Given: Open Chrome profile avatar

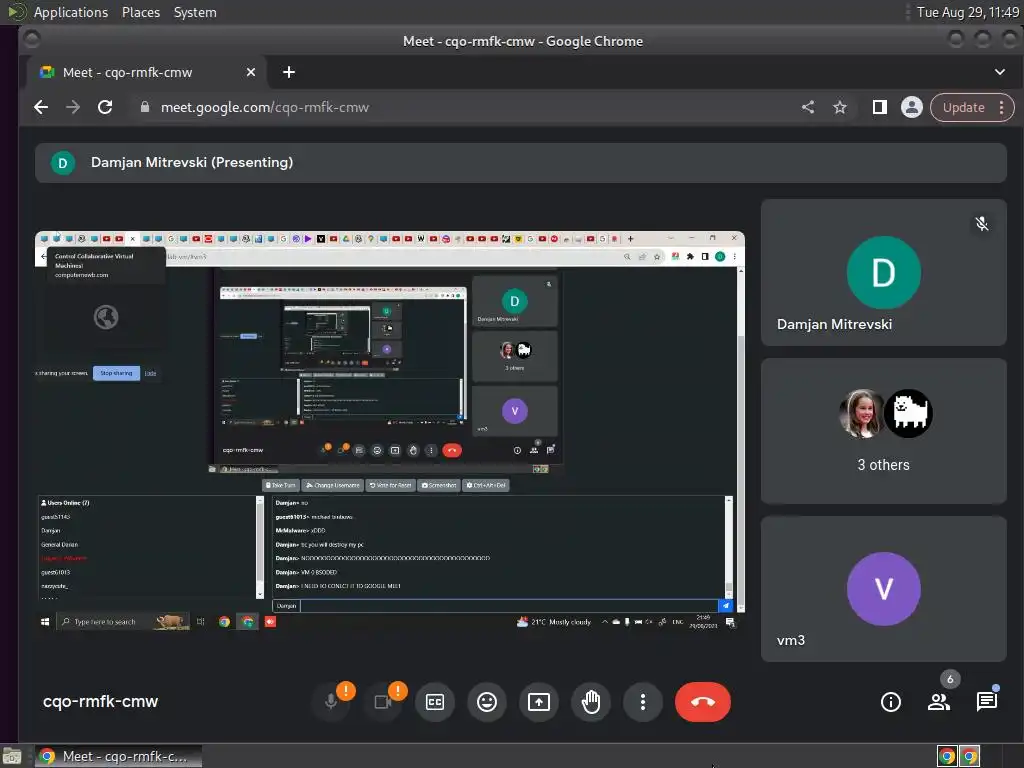Looking at the screenshot, I should pos(912,107).
